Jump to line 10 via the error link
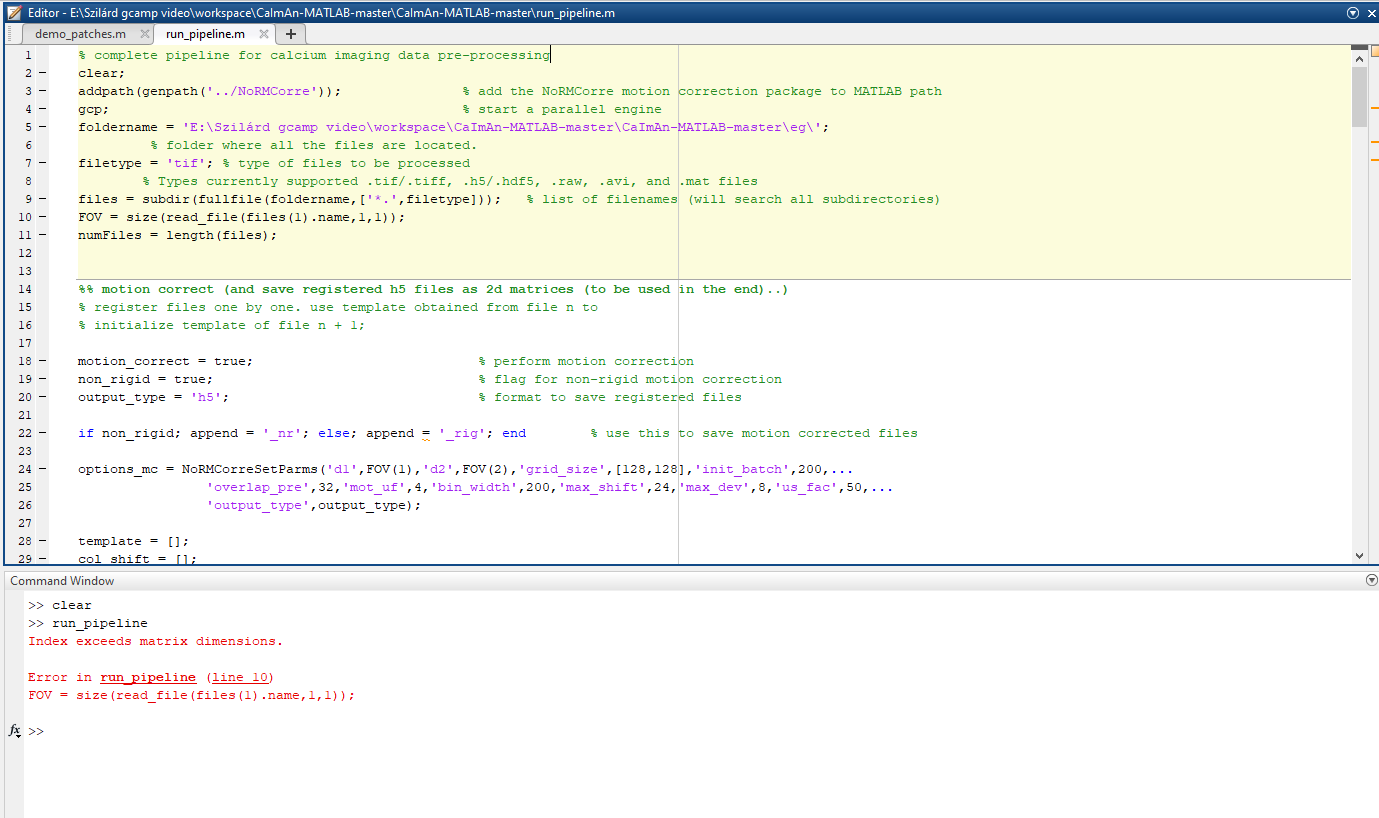Image resolution: width=1379 pixels, height=818 pixels. point(239,677)
